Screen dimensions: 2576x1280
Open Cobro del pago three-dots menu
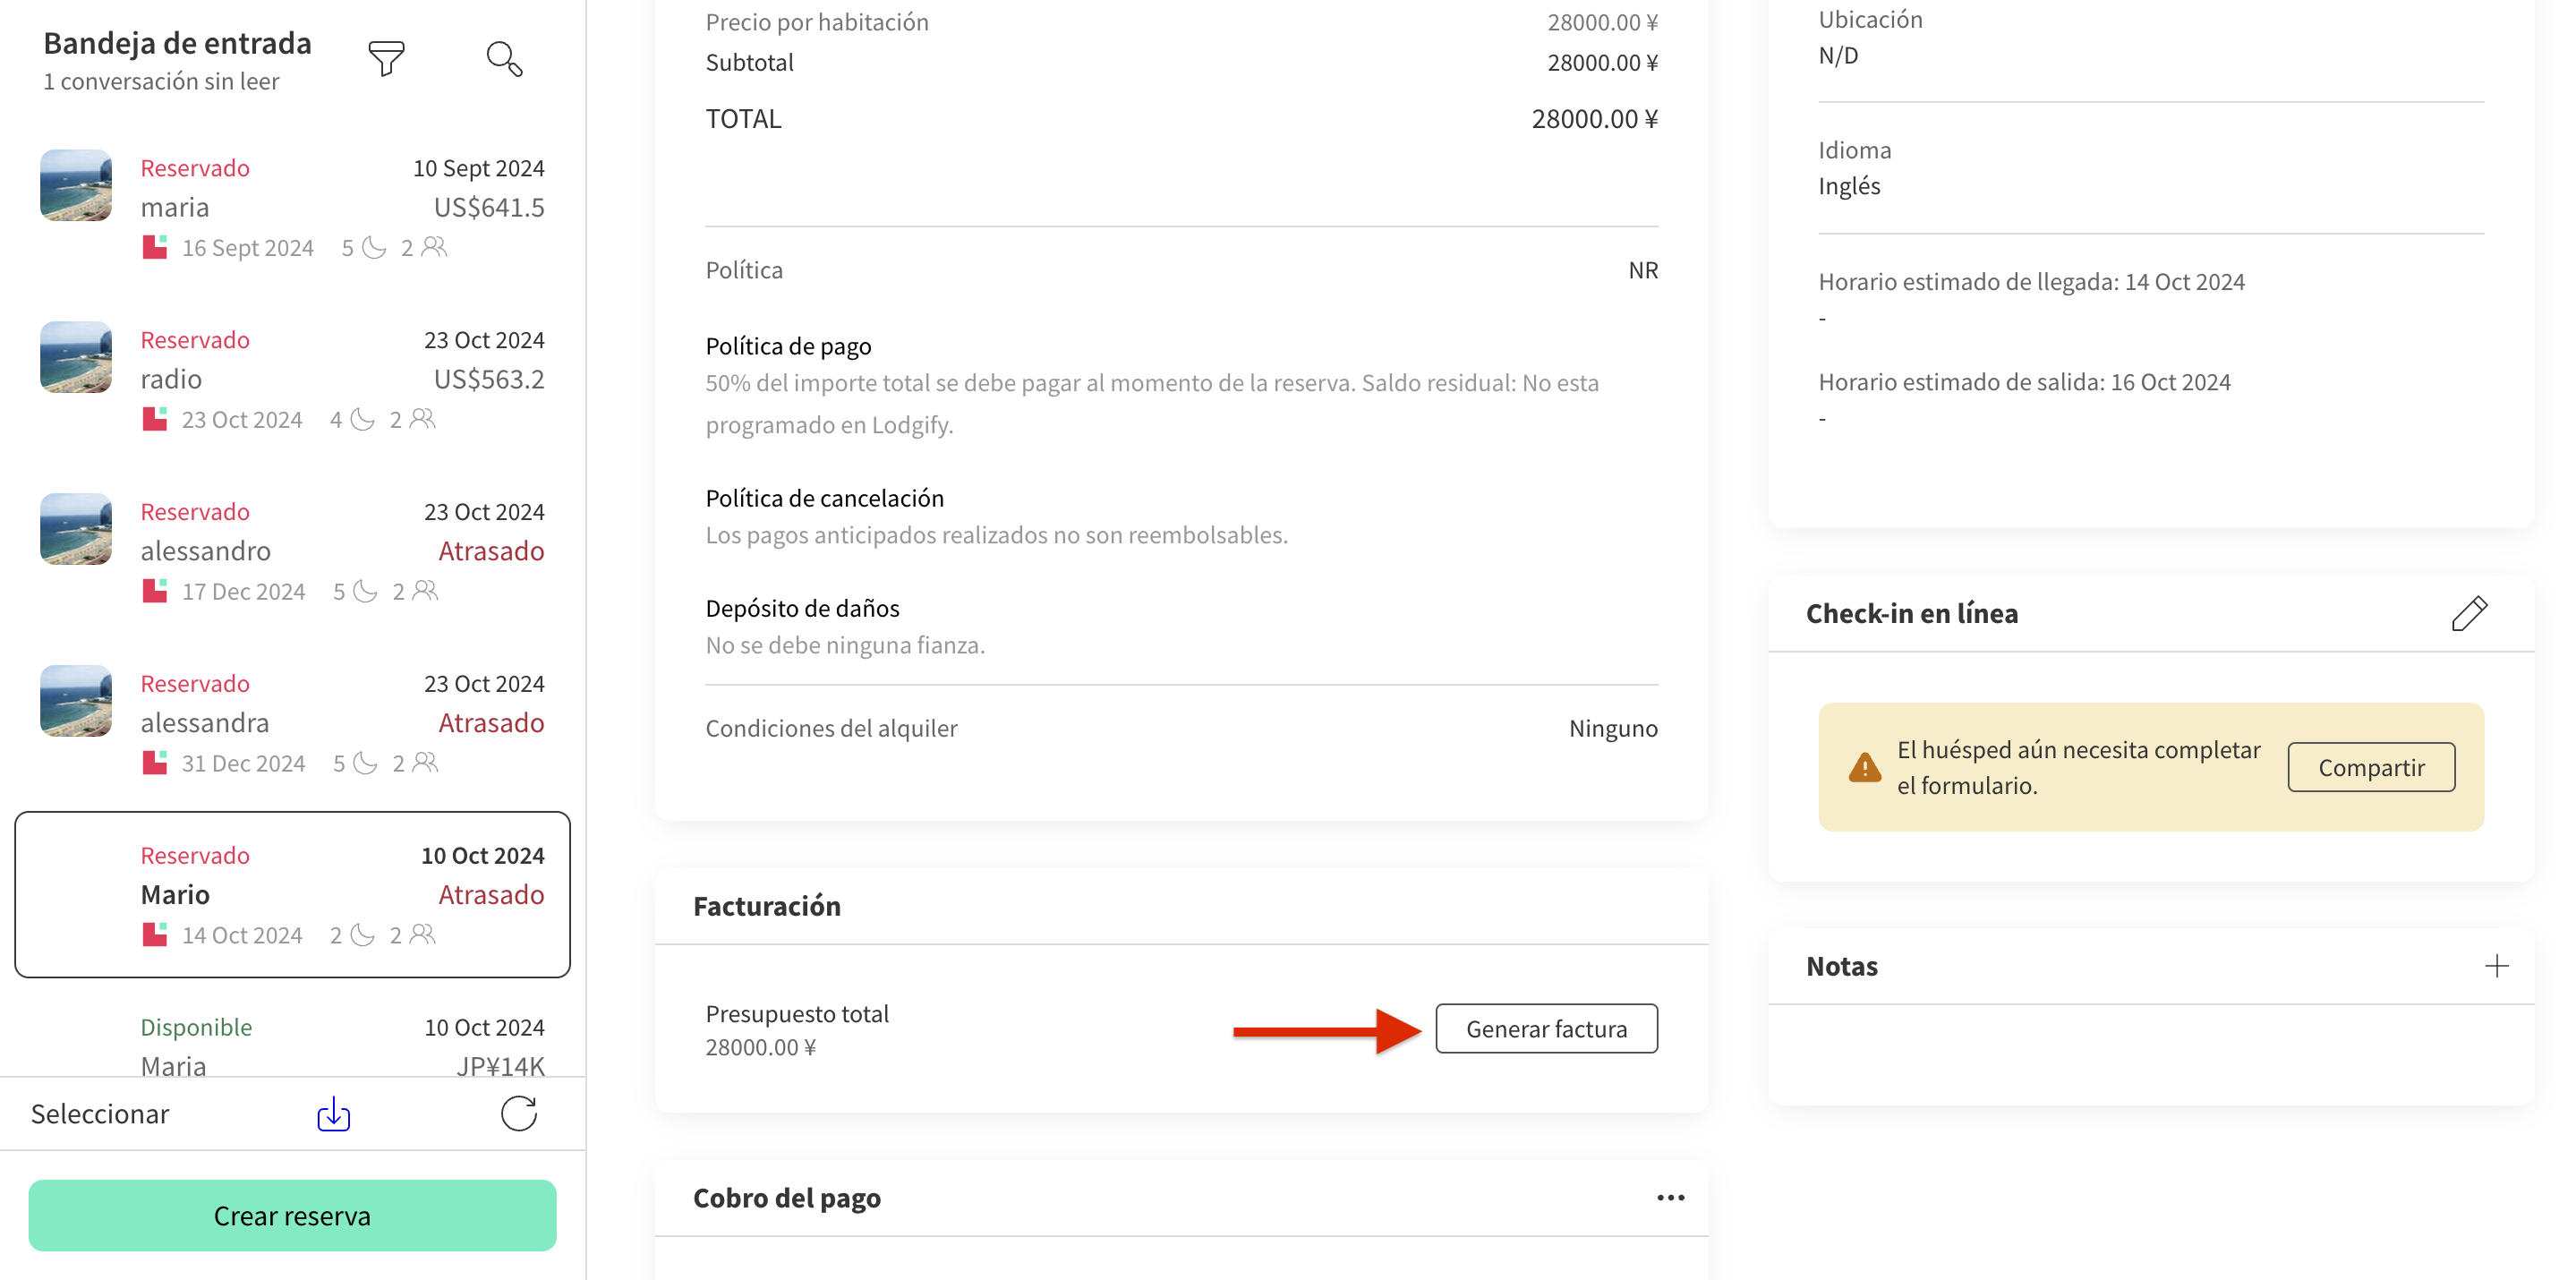(1670, 1197)
